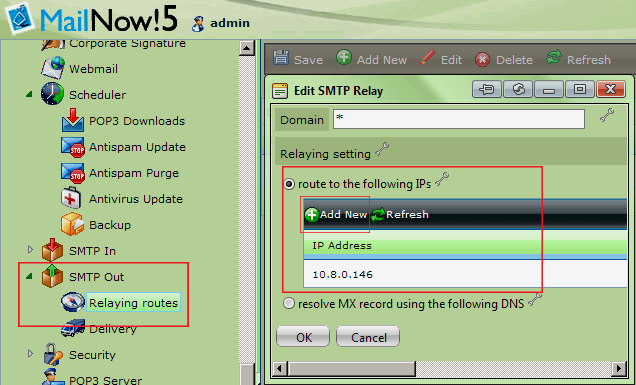Click the wrench icon beside Domain field
The height and width of the screenshot is (385, 636).
click(x=607, y=116)
